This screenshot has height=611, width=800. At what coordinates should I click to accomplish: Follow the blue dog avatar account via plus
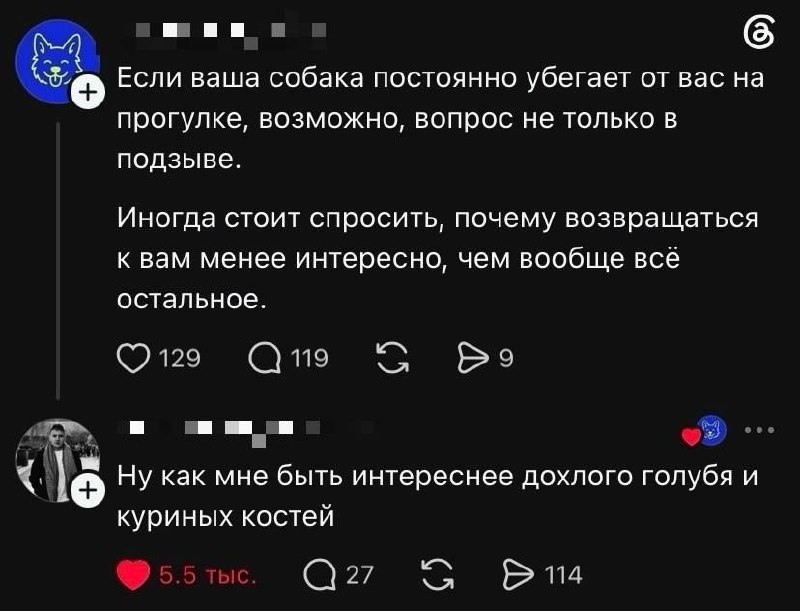(88, 92)
